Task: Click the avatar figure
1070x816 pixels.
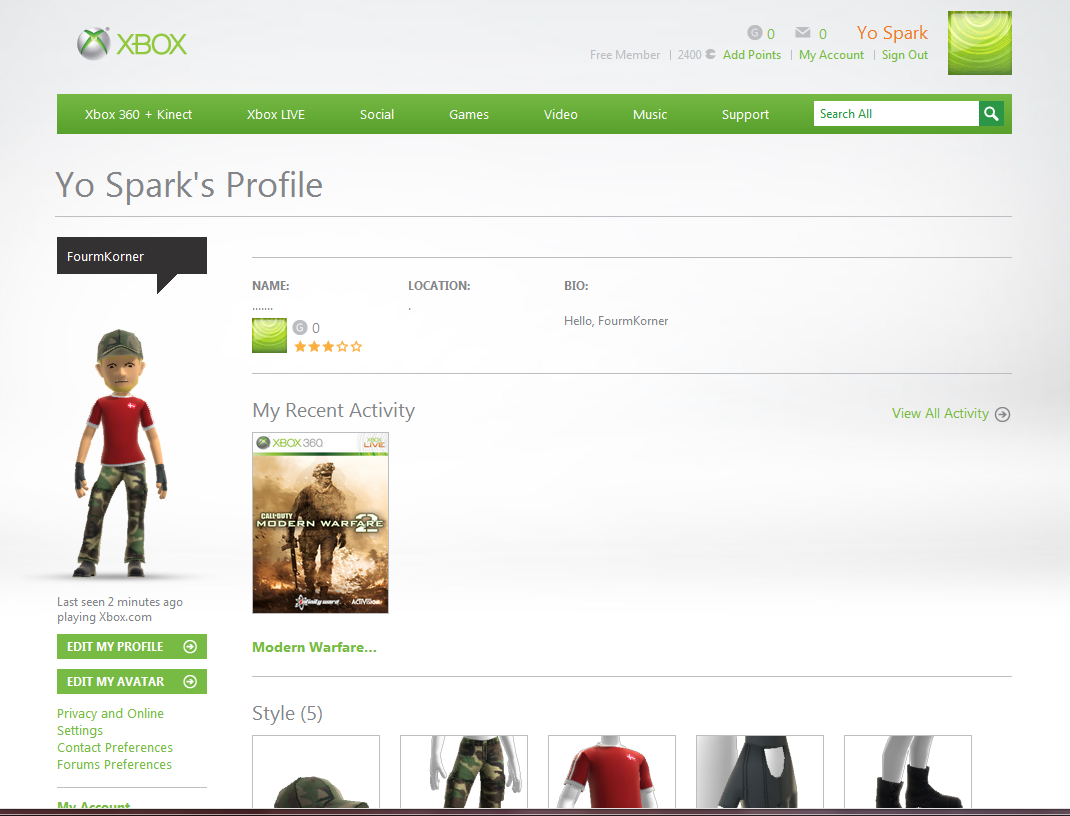Action: click(120, 453)
